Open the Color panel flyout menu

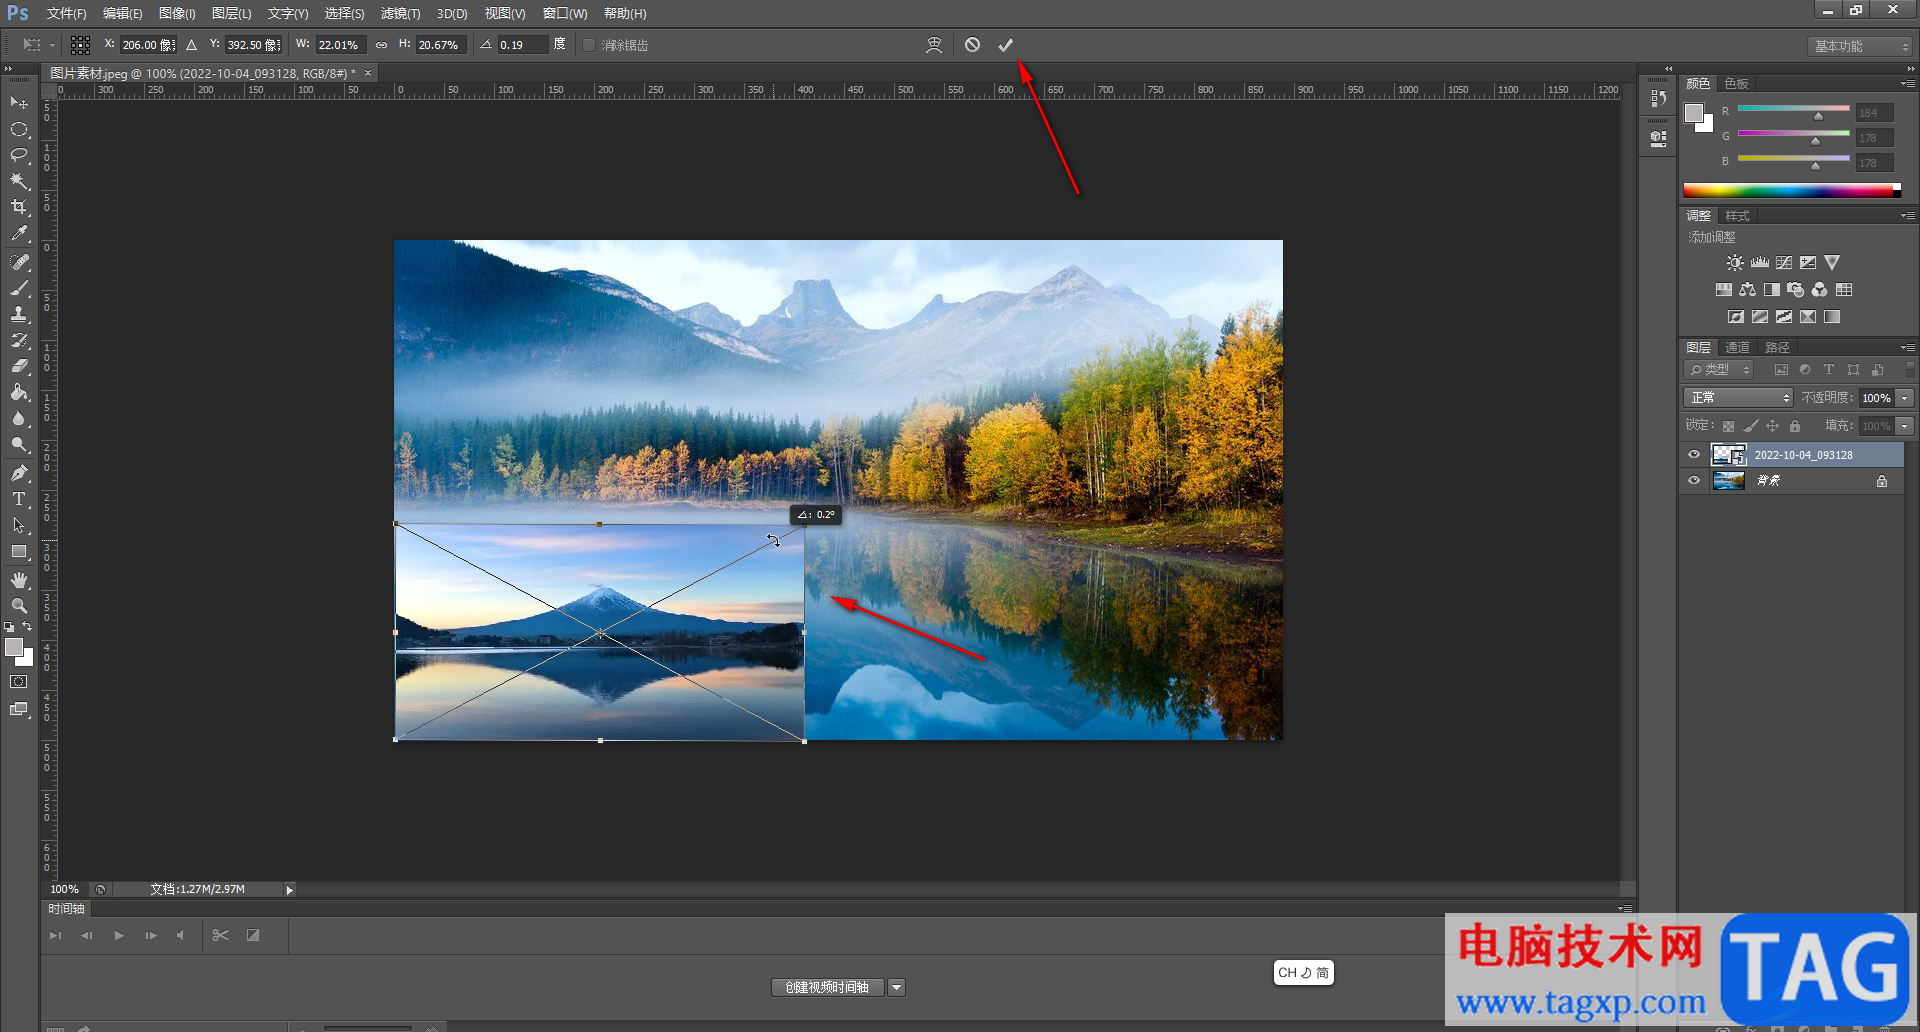click(x=1908, y=84)
